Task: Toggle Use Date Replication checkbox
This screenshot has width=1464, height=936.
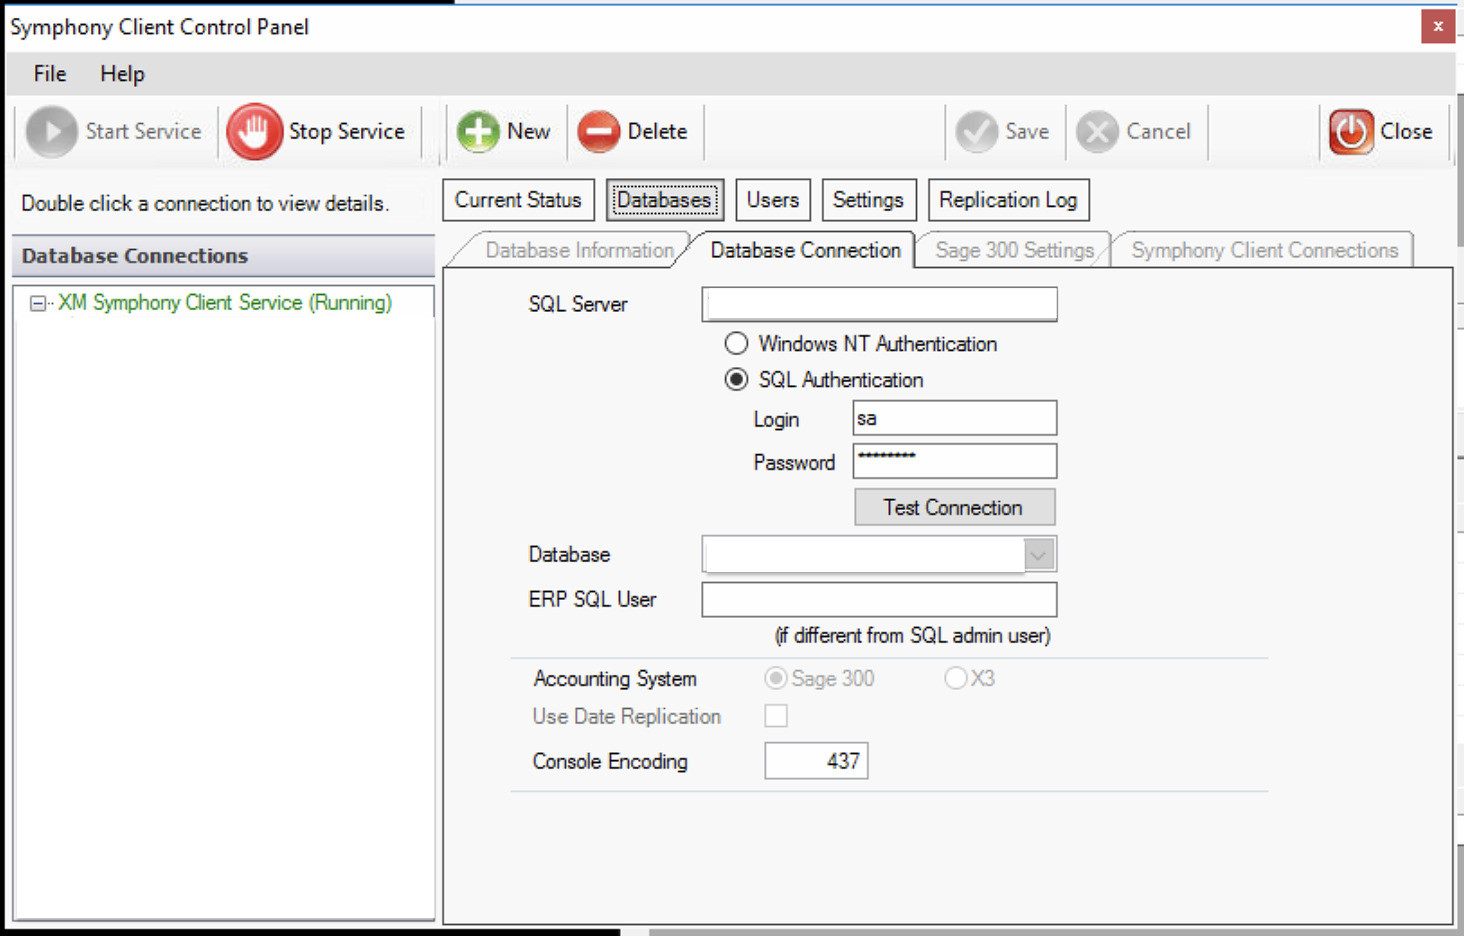Action: click(776, 716)
